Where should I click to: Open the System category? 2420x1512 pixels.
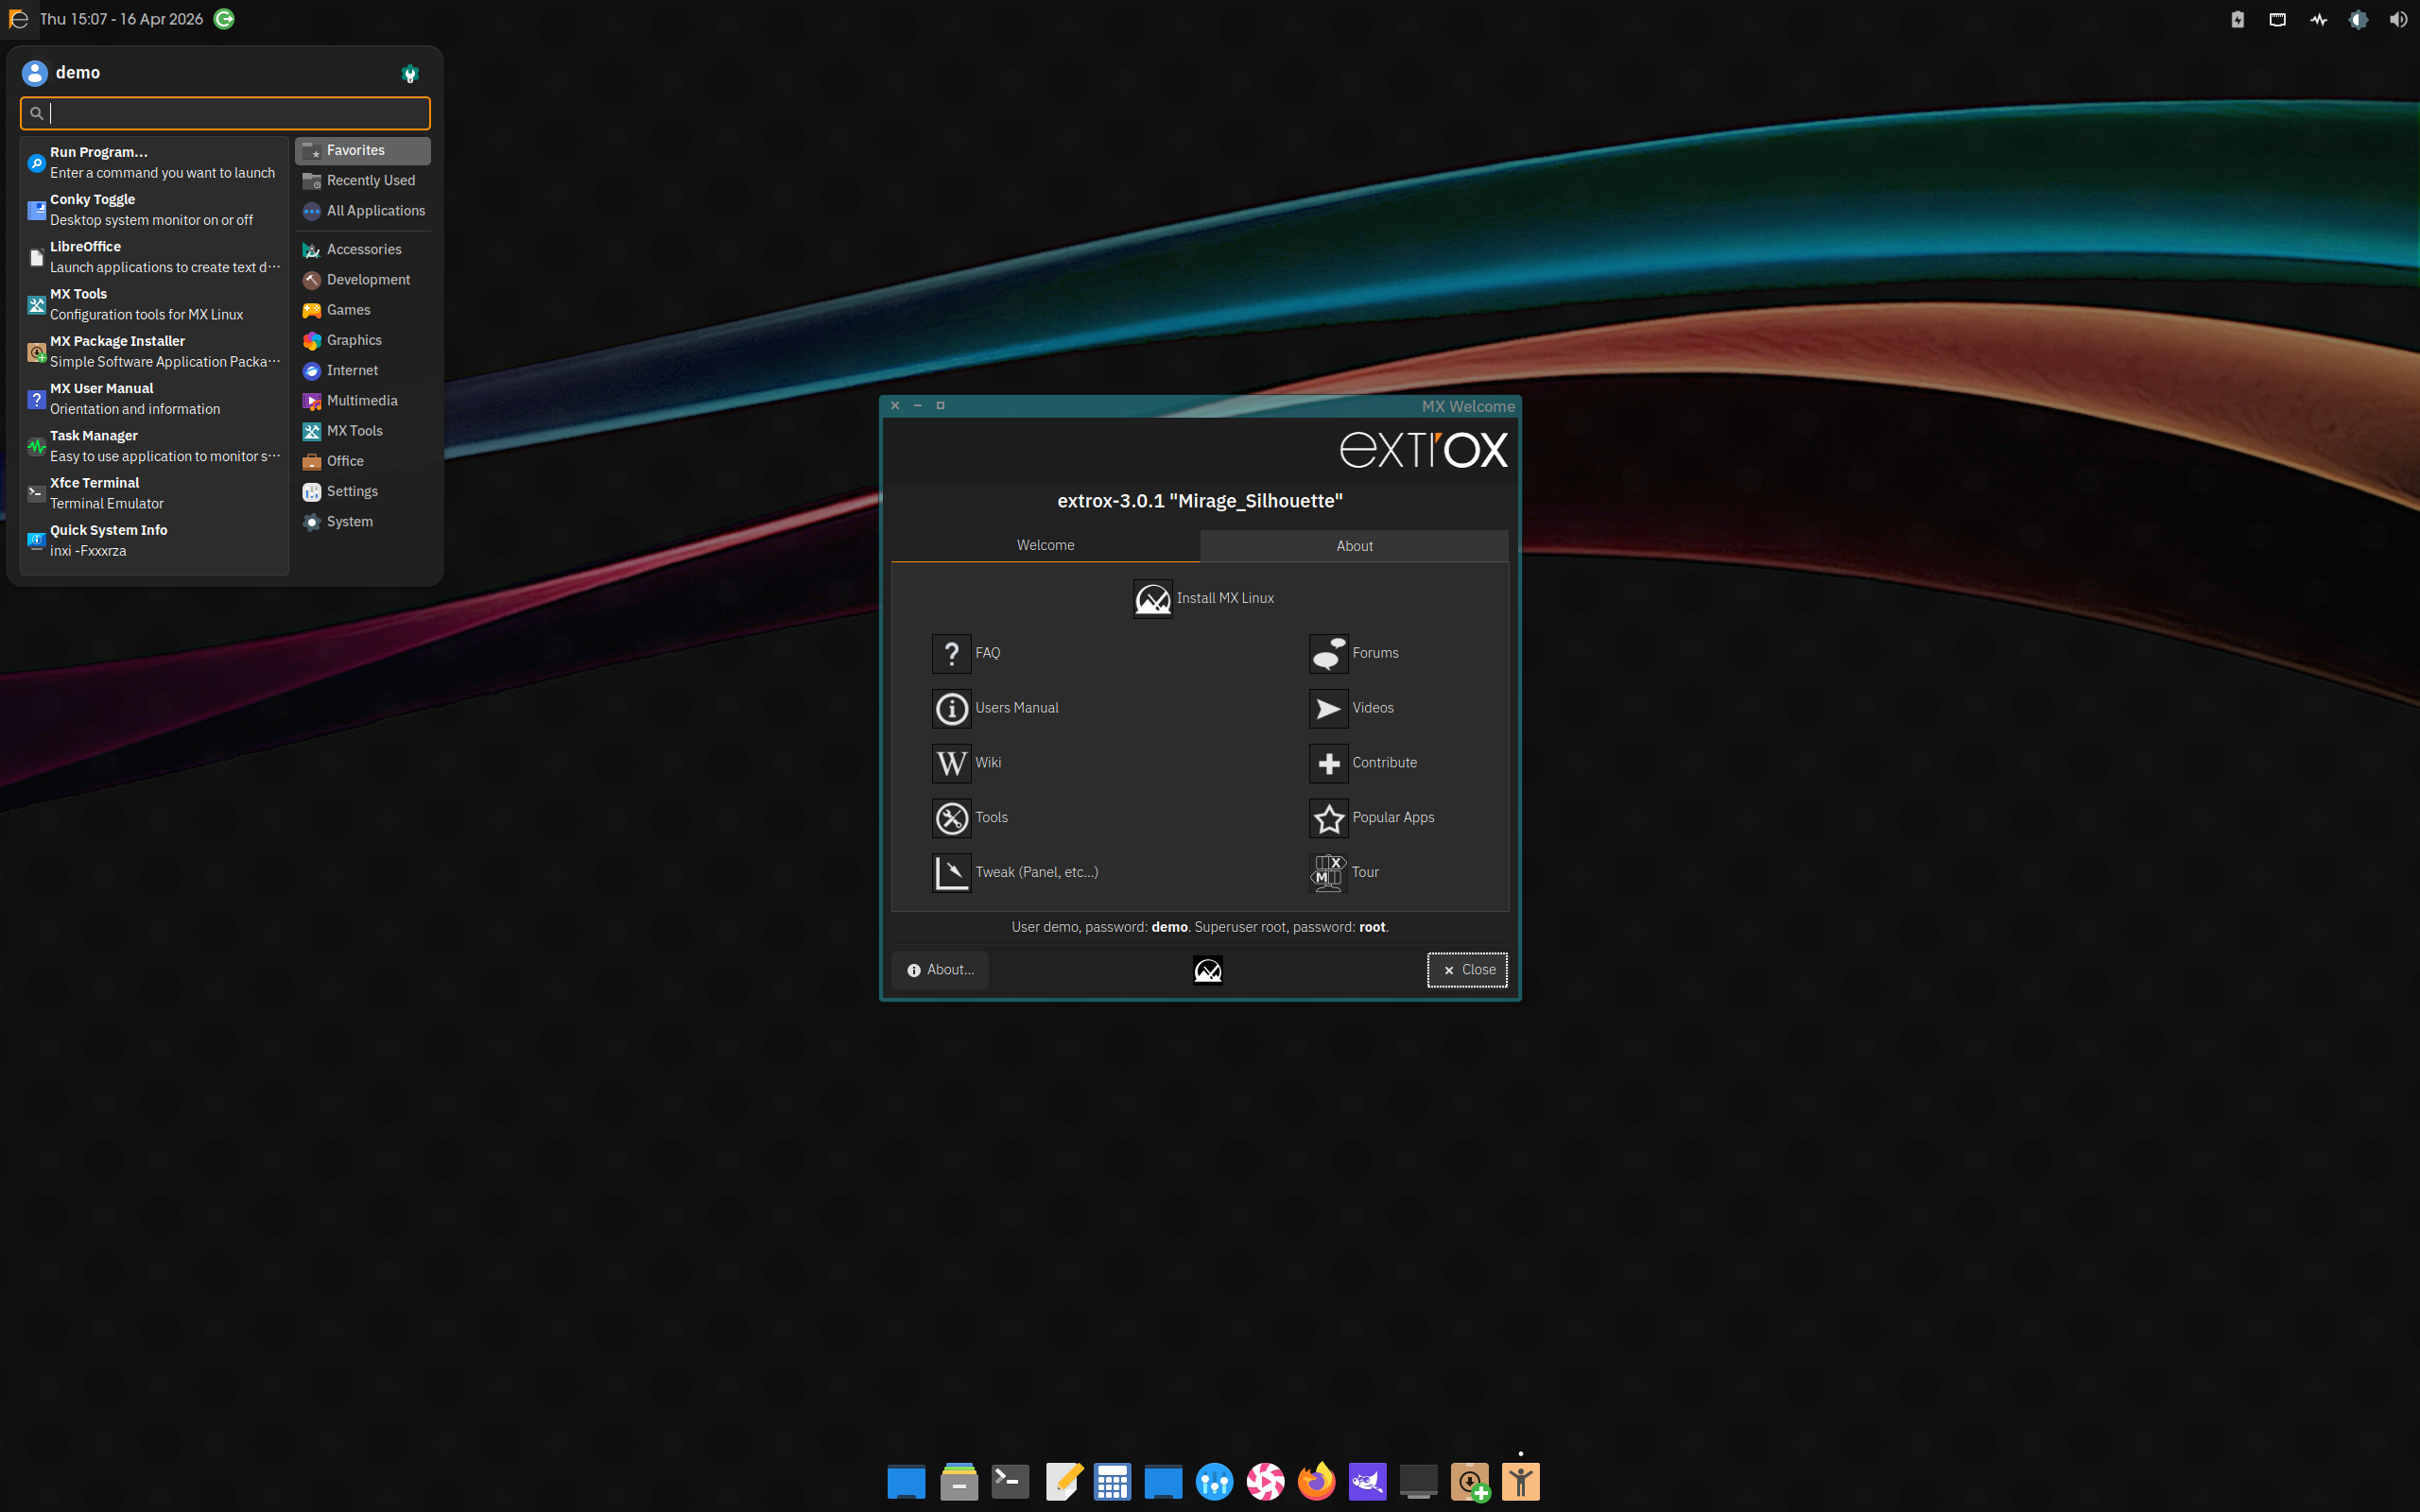362,522
